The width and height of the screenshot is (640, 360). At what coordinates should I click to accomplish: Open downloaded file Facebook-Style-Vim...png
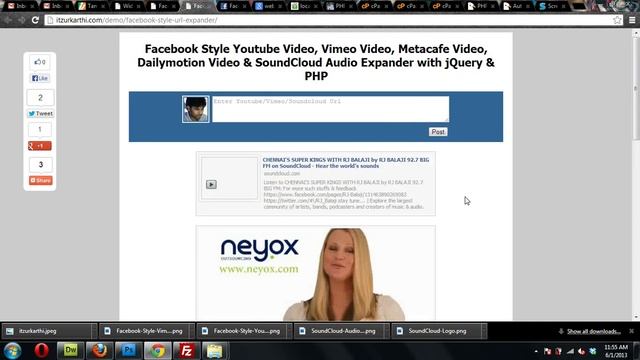coord(144,331)
